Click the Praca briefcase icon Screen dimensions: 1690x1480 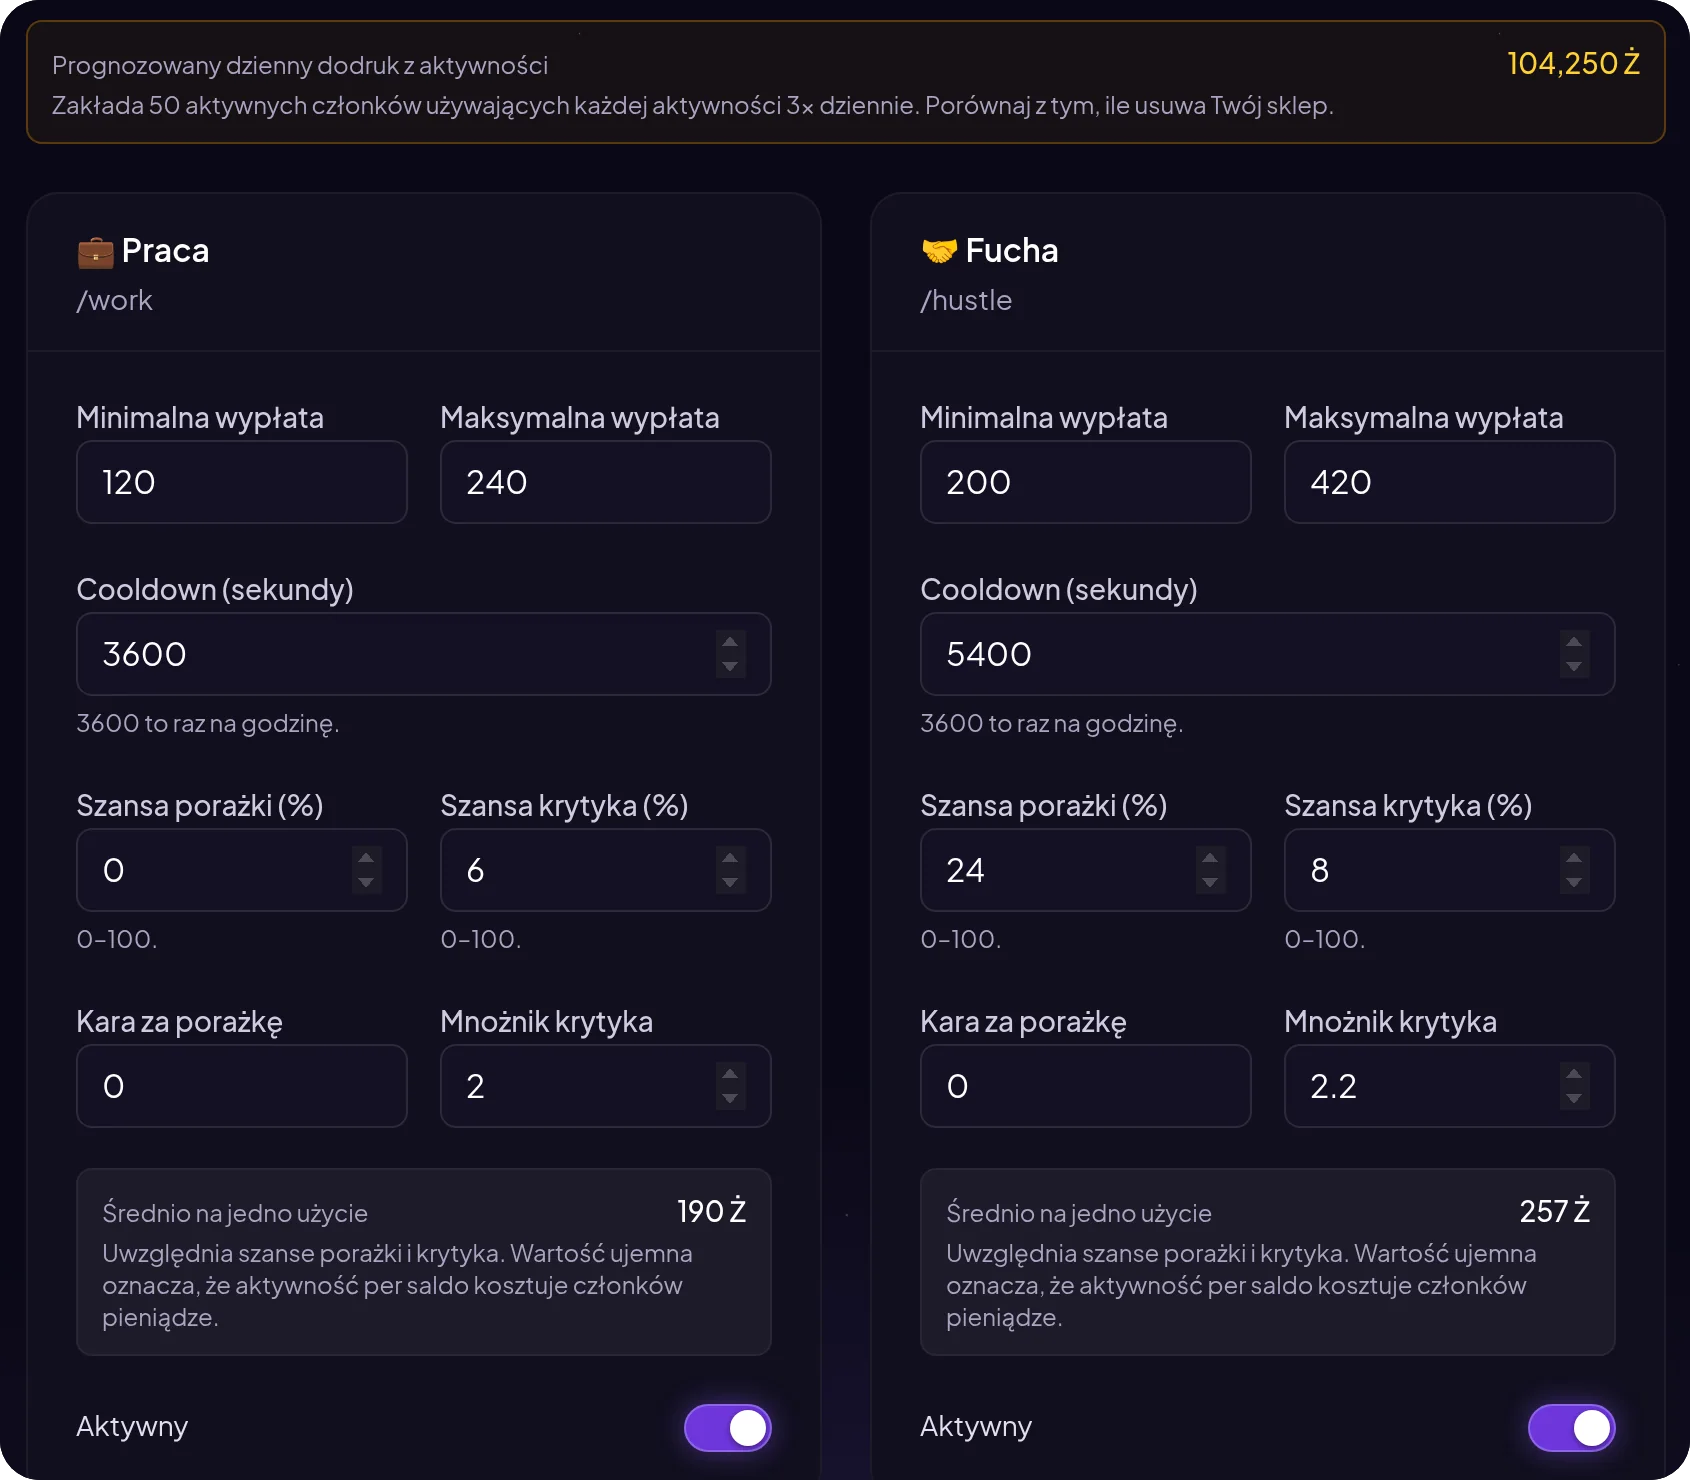coord(96,252)
